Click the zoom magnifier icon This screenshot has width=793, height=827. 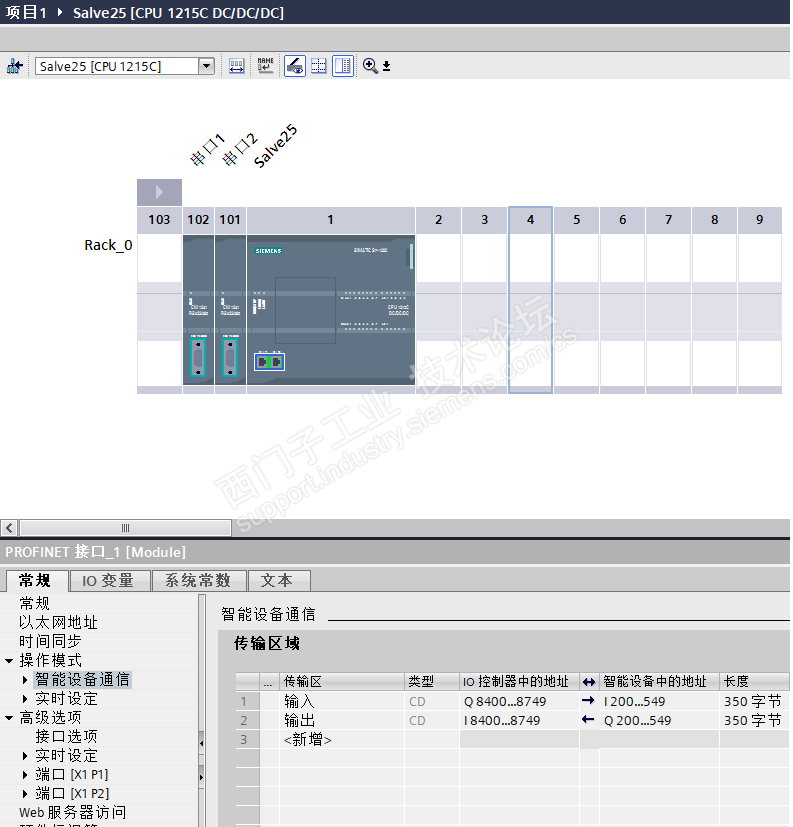pos(370,66)
